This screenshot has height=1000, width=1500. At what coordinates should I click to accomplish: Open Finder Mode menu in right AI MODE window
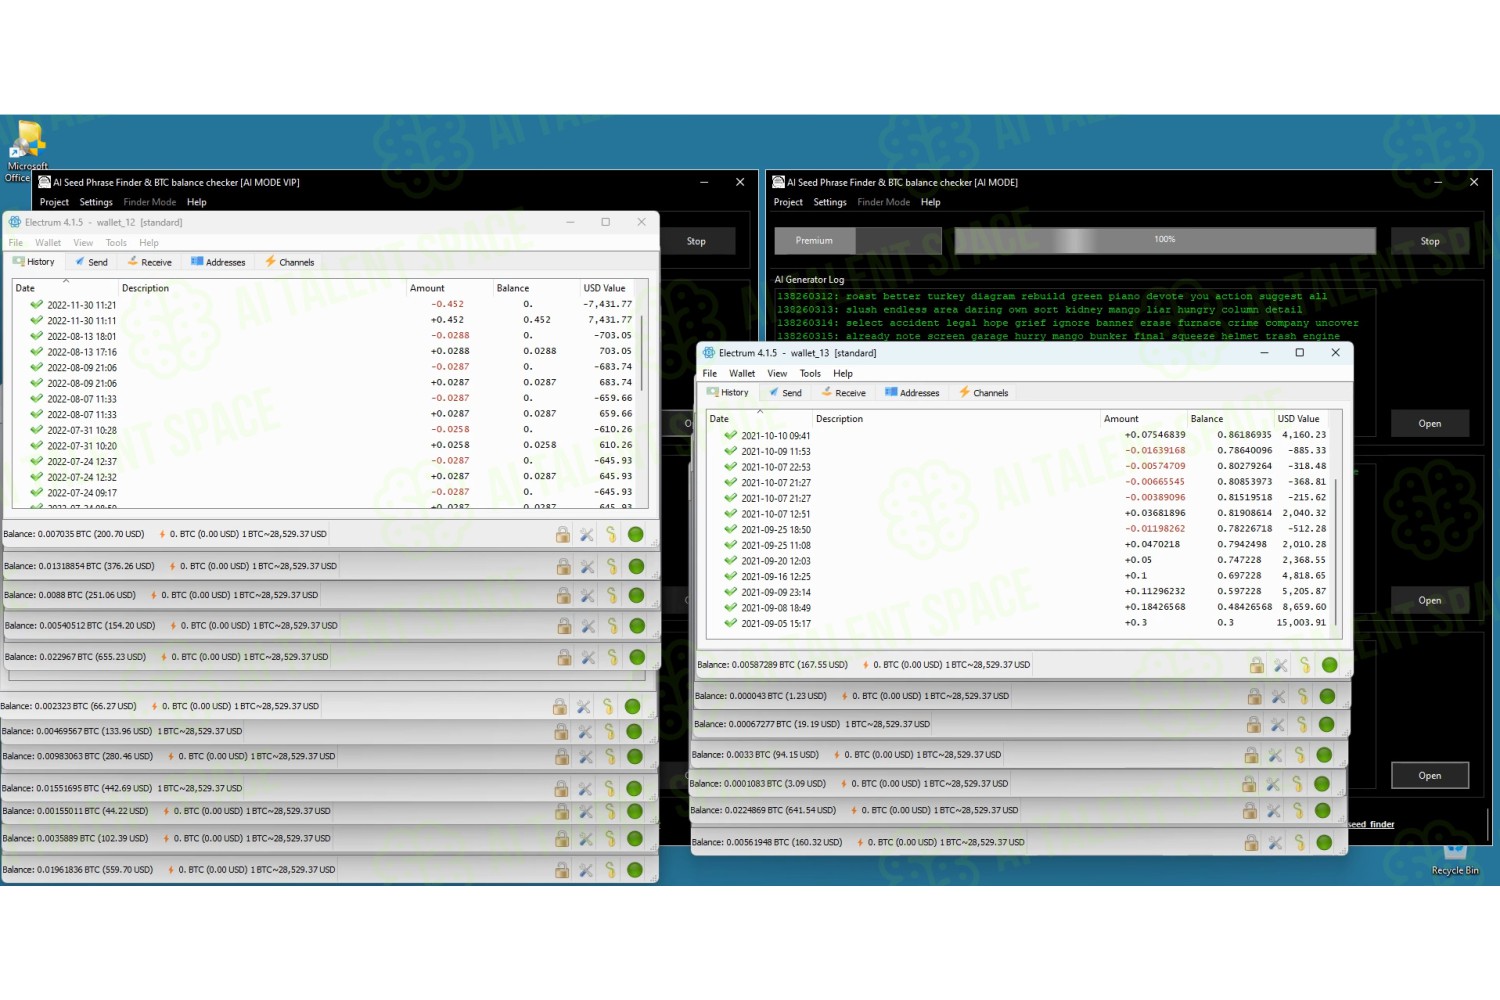coord(884,202)
